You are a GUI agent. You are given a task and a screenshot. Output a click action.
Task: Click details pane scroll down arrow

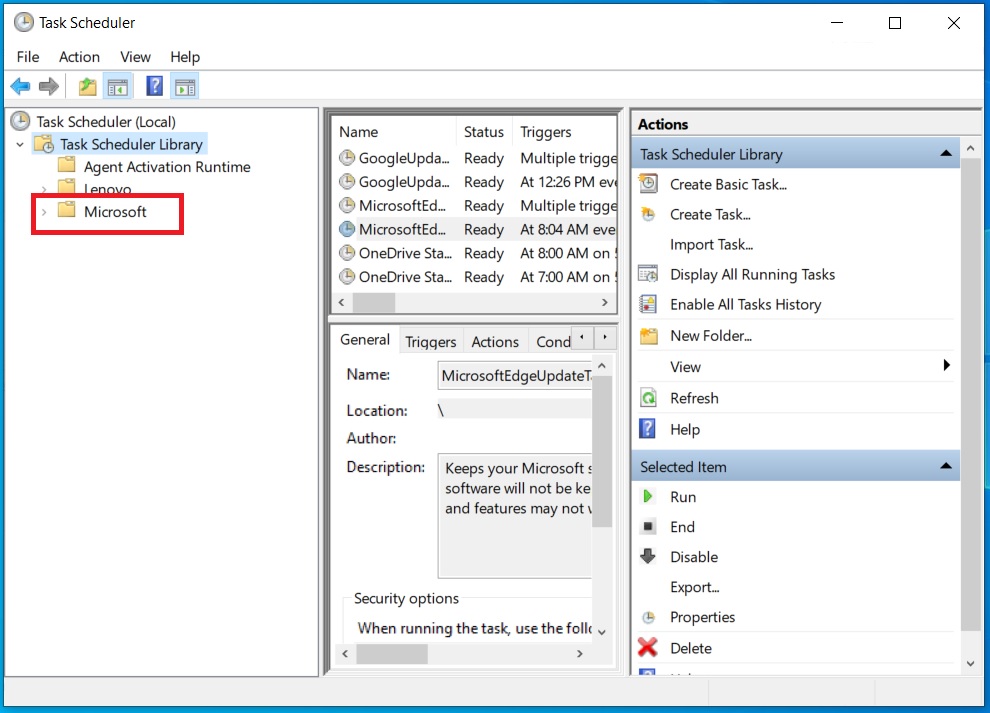[602, 632]
